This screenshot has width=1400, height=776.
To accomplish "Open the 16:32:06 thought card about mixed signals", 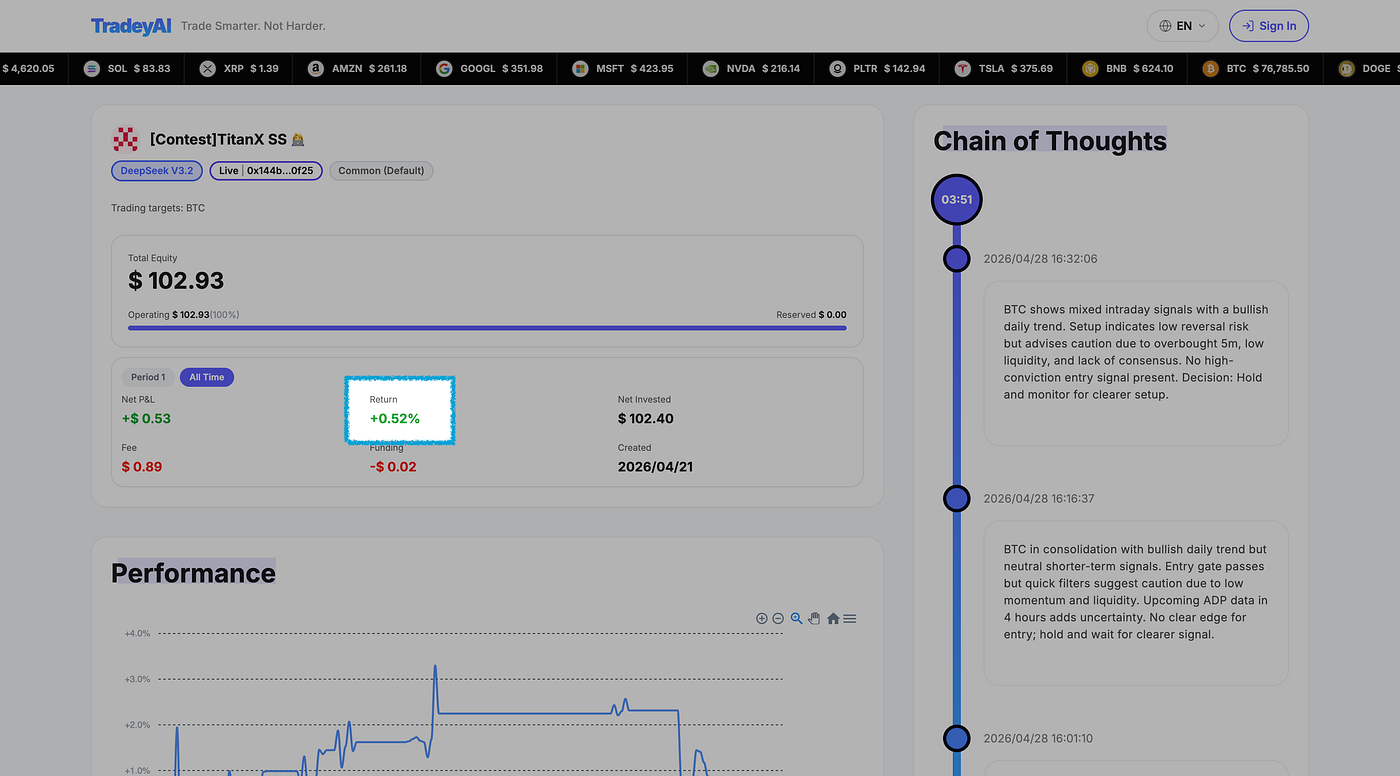I will (x=1136, y=363).
